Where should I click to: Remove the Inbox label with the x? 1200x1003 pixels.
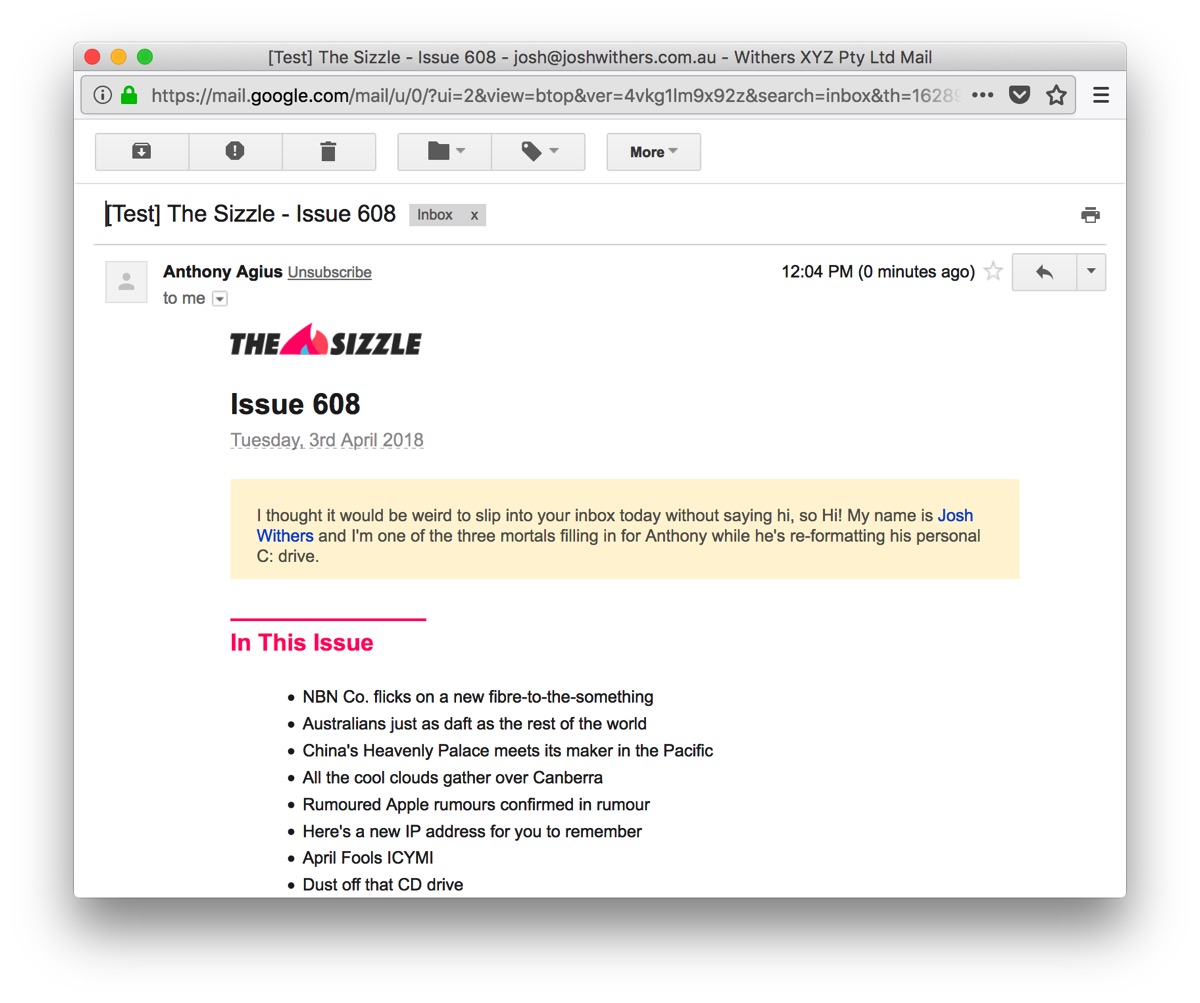(x=474, y=215)
